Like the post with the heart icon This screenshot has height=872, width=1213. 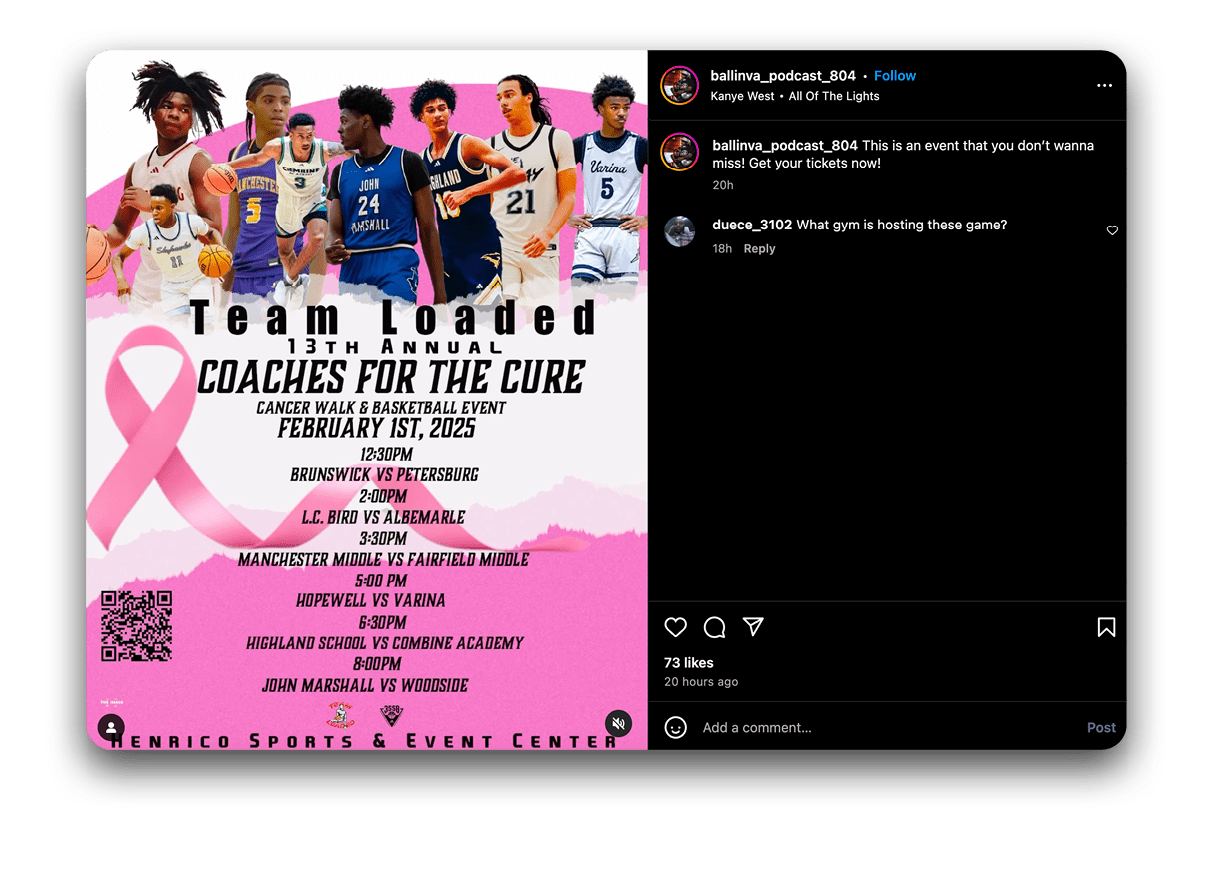tap(676, 627)
